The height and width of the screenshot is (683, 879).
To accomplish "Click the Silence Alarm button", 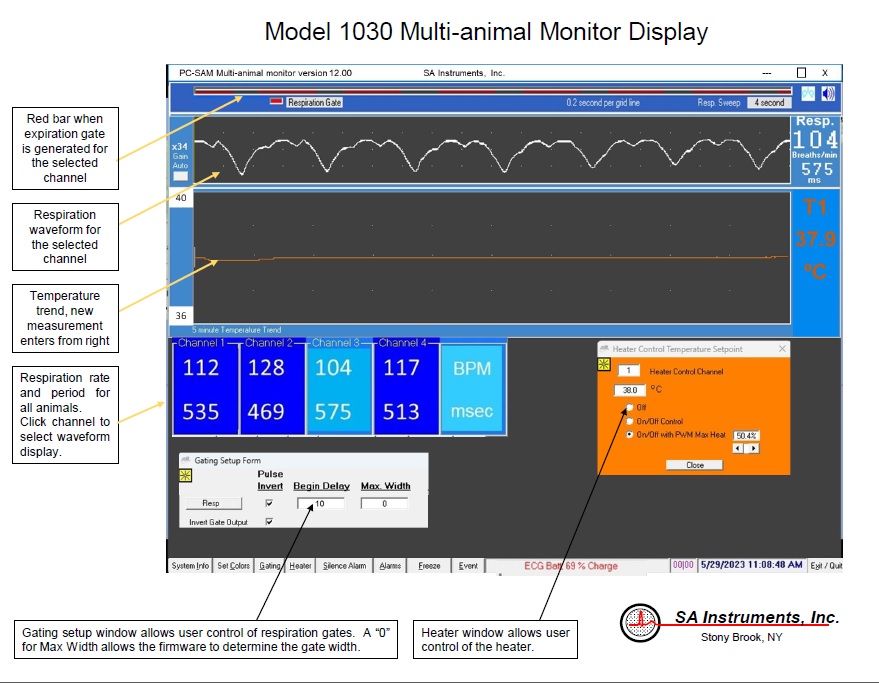I will (x=344, y=566).
